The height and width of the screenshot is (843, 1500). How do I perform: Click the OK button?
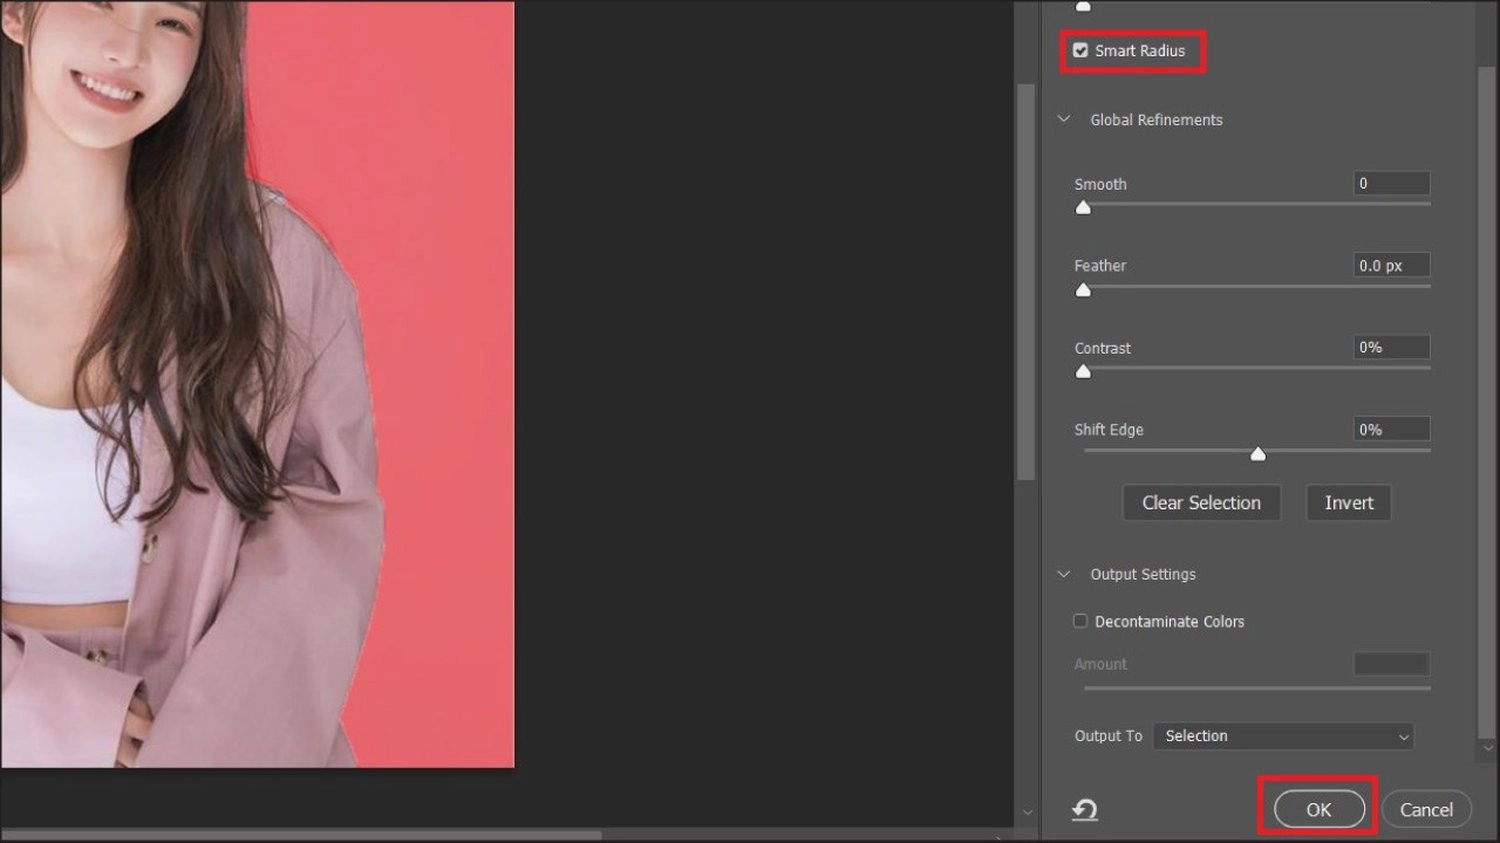(x=1319, y=809)
